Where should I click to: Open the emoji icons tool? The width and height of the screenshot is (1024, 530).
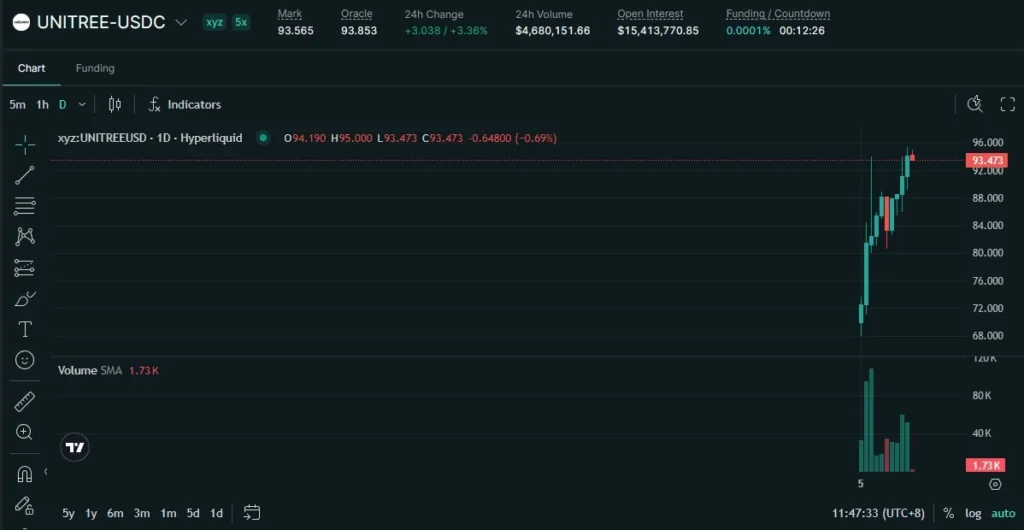25,360
